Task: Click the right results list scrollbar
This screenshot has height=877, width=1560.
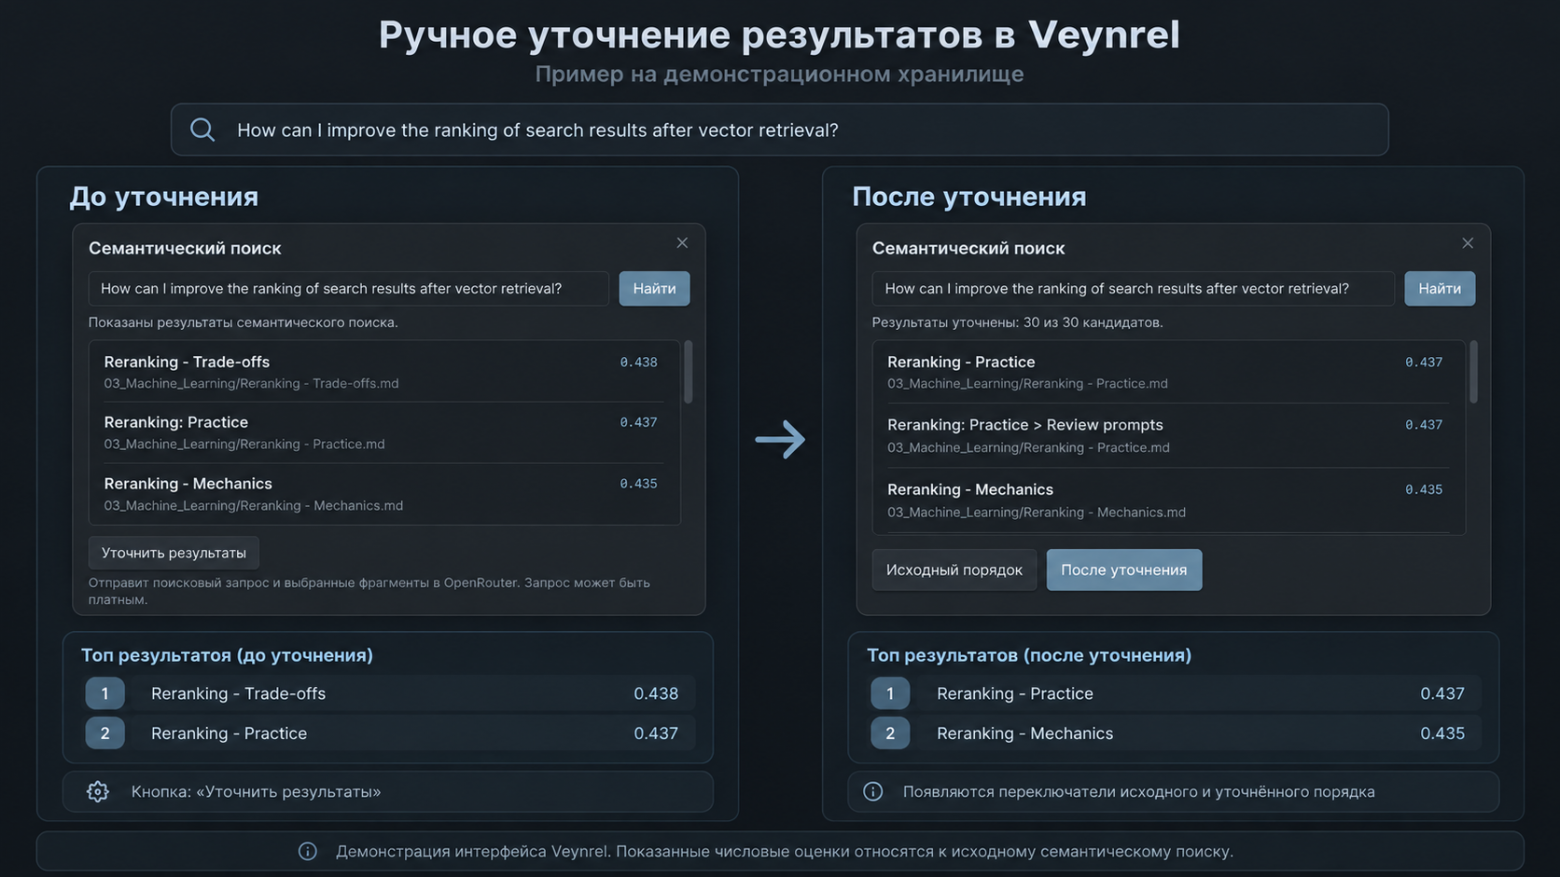Action: point(1473,372)
